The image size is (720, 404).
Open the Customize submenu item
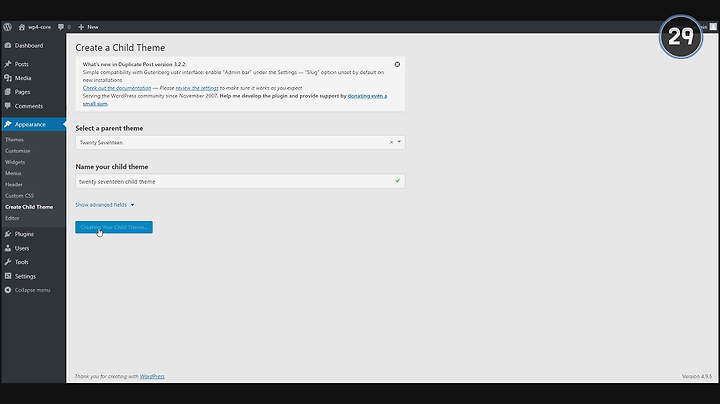(x=17, y=151)
